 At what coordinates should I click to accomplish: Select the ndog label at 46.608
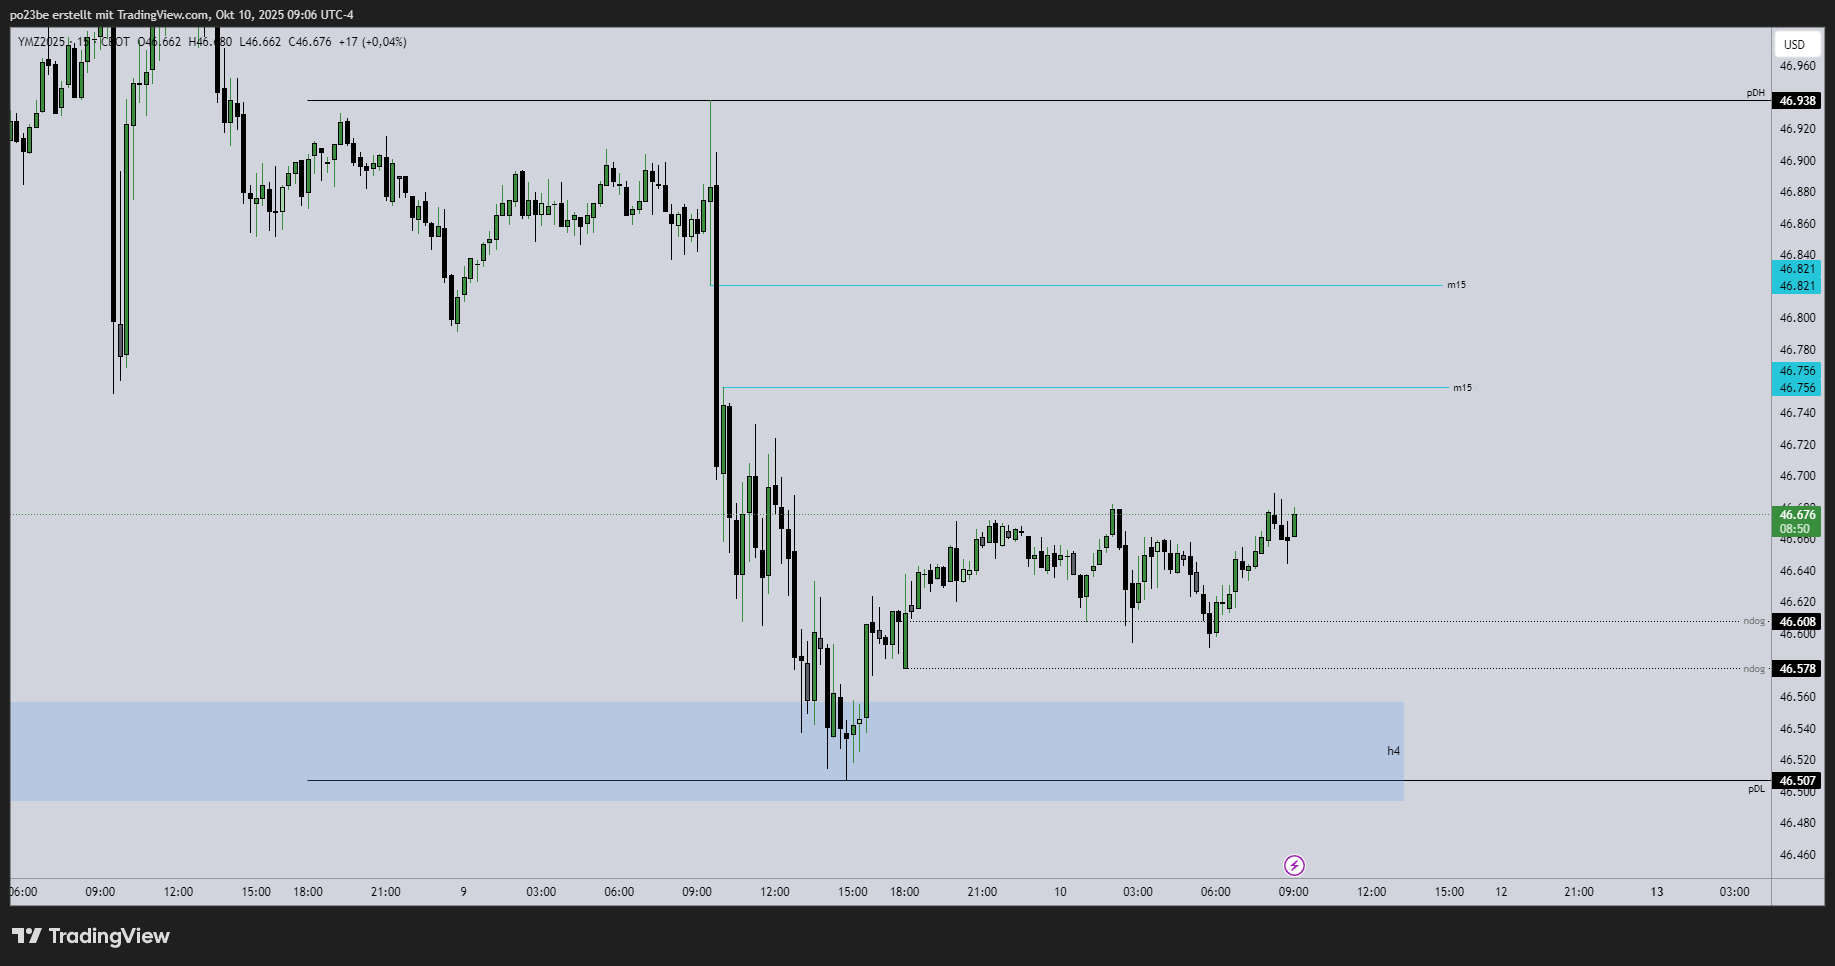coord(1754,621)
